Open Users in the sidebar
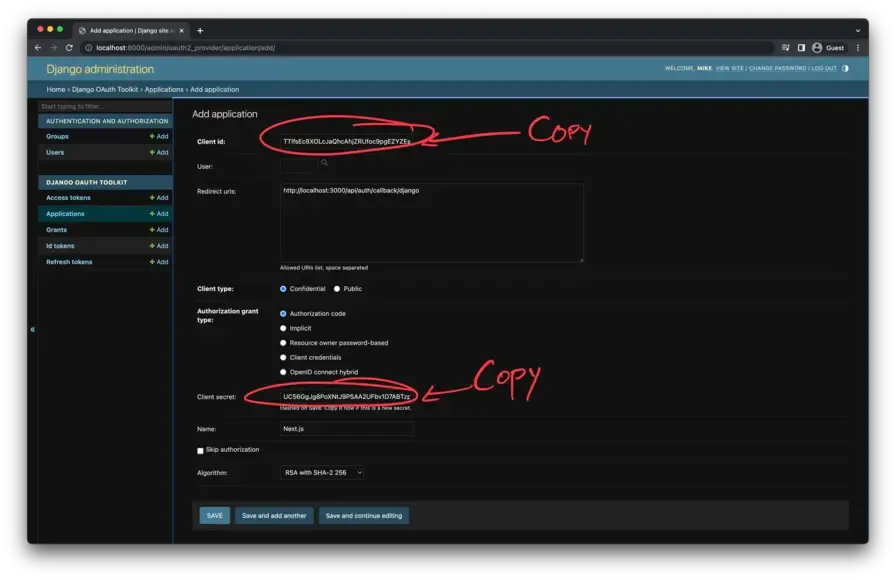896x580 pixels. [55, 153]
